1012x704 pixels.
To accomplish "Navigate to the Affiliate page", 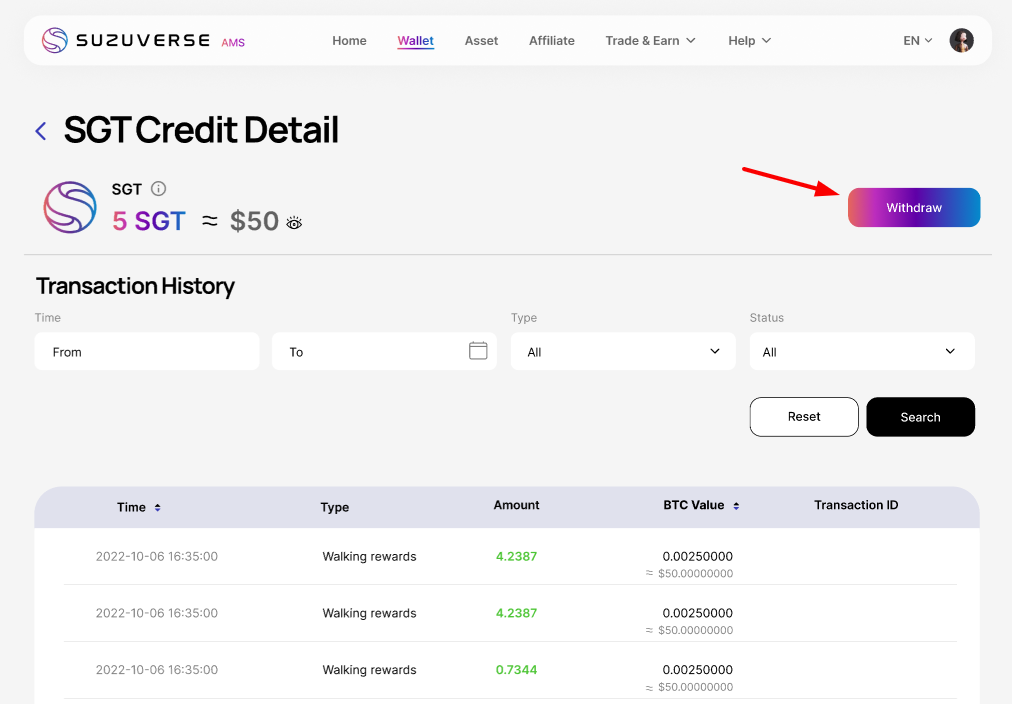I will tap(551, 41).
